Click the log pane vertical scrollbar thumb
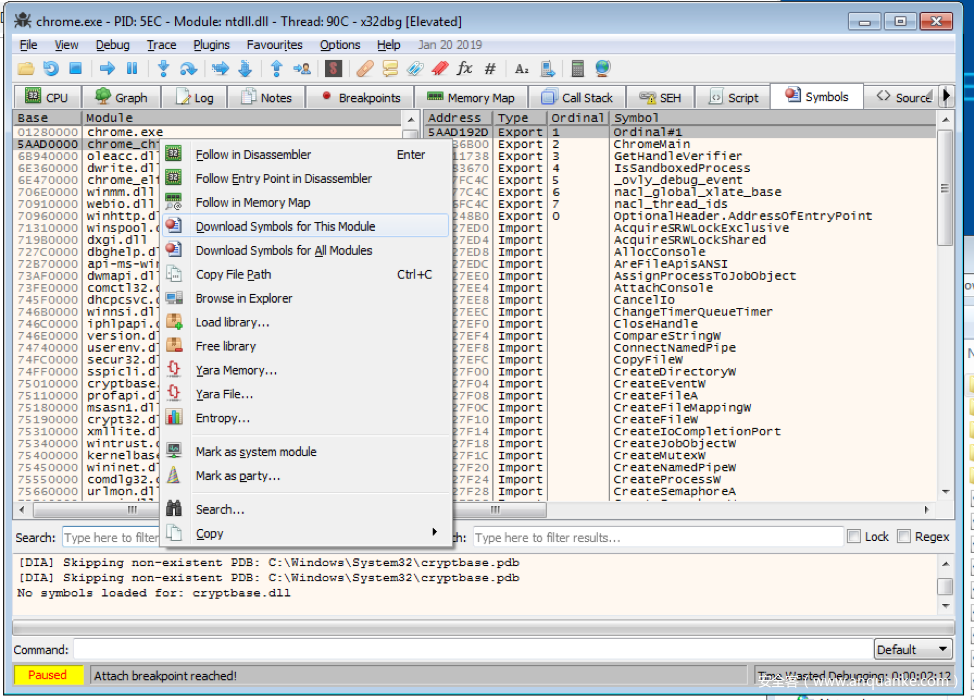Viewport: 974px width, 700px height. click(945, 586)
